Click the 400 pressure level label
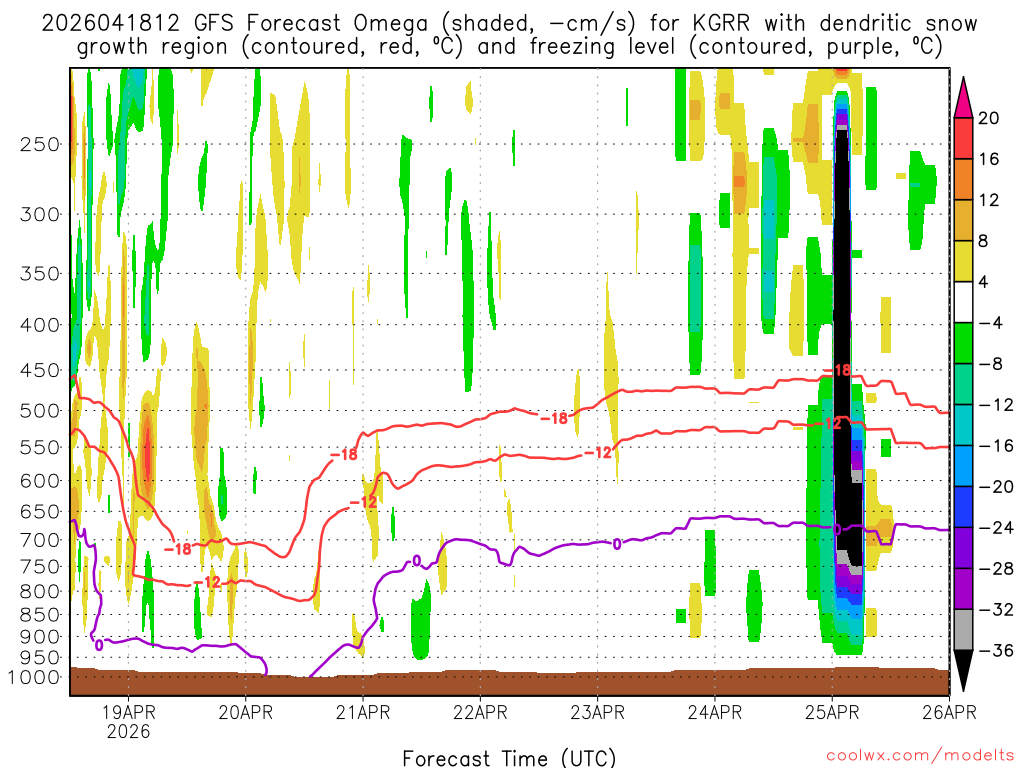 (x=40, y=325)
